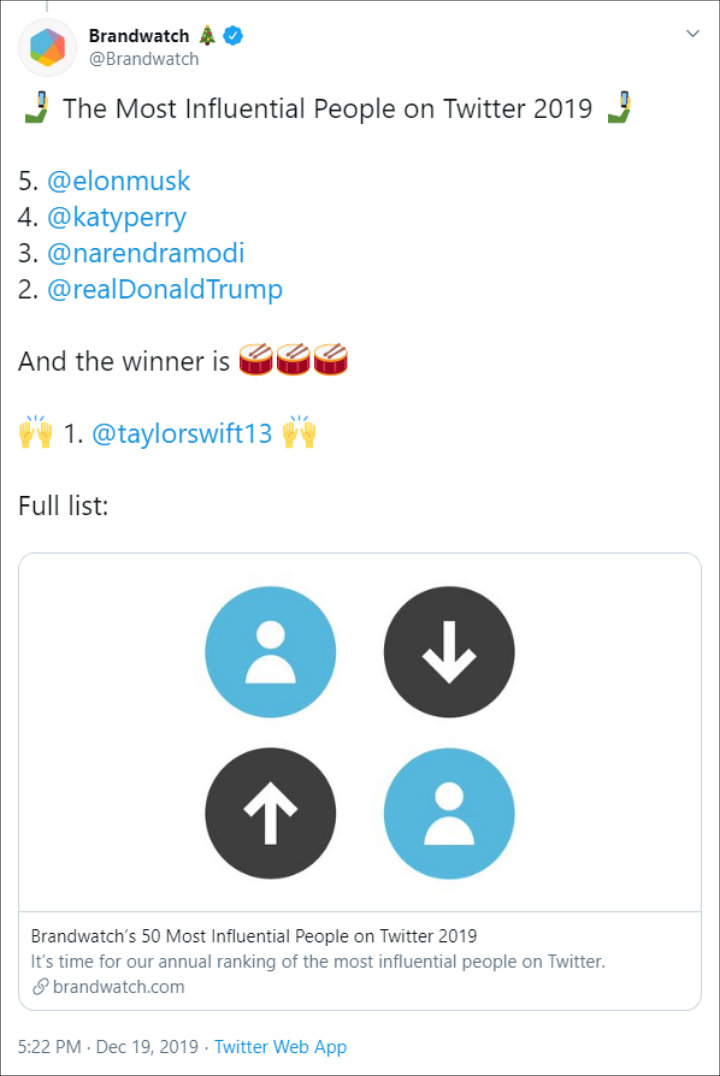Open the @katyperry mention link
The image size is (720, 1076).
116,217
